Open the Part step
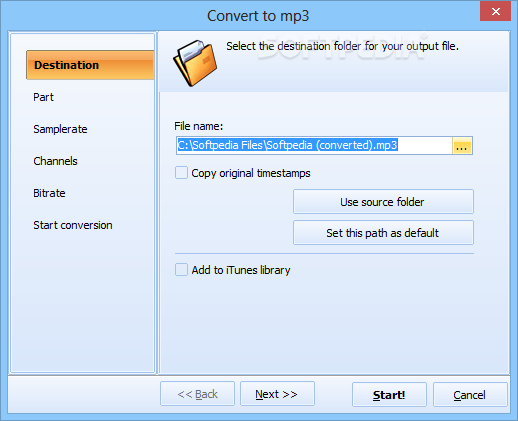The image size is (518, 421). coord(43,97)
